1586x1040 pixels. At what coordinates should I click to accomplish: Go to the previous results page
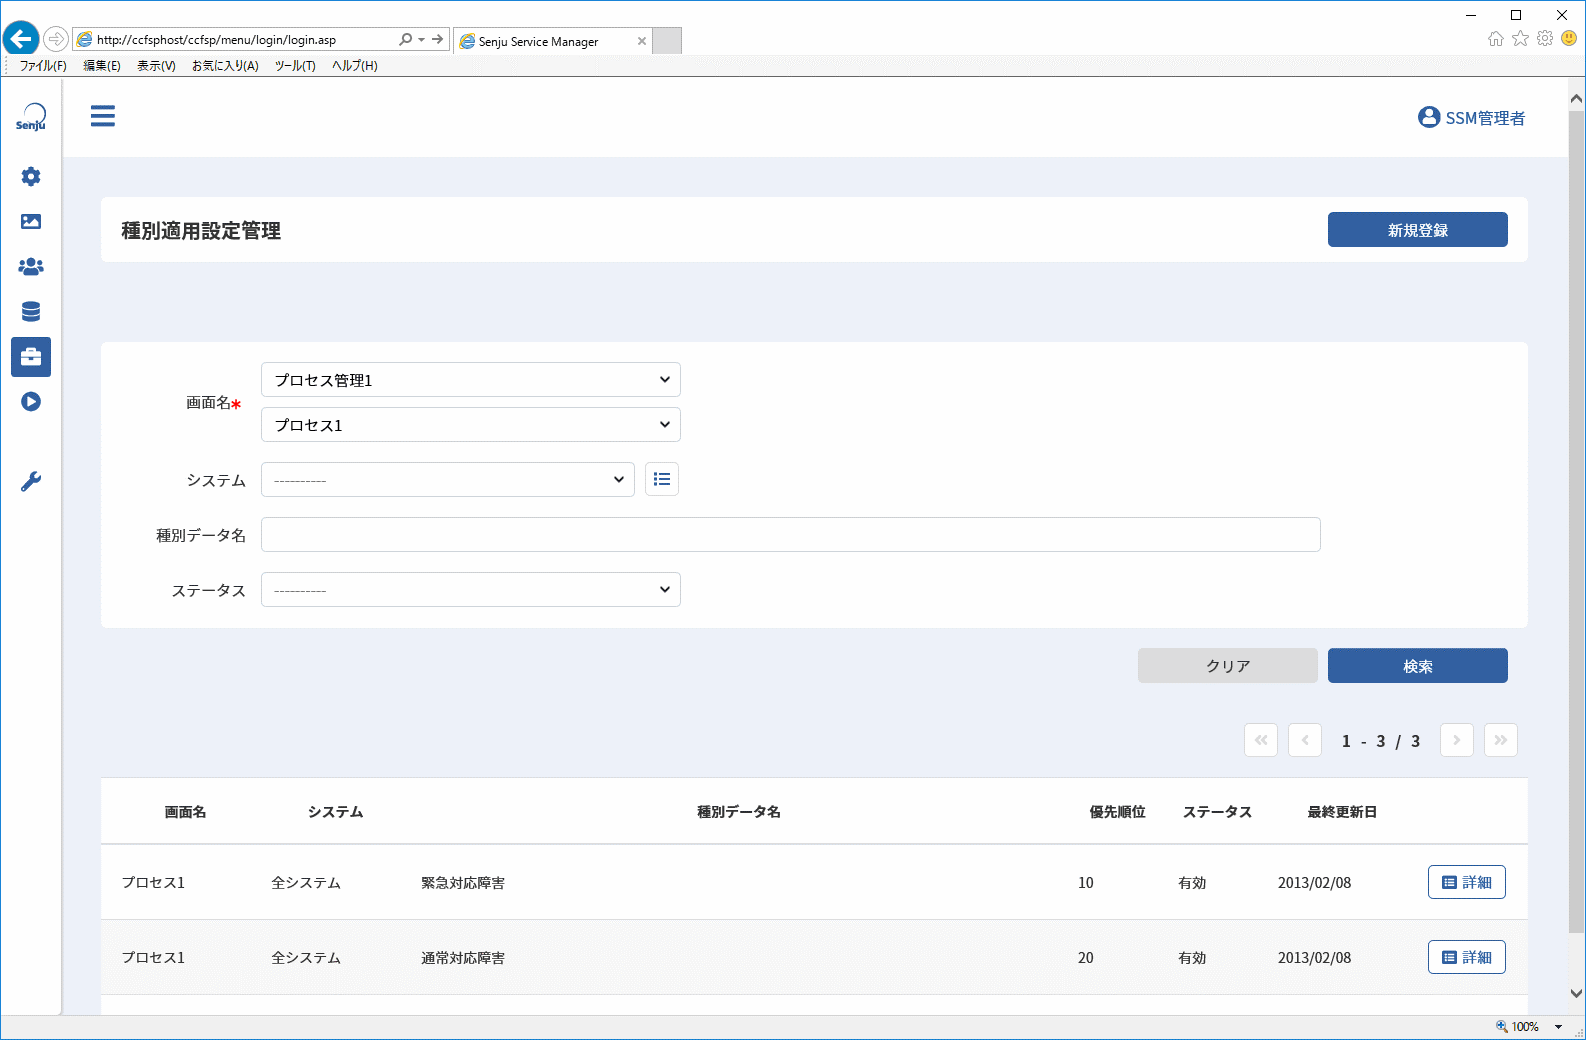coord(1305,740)
